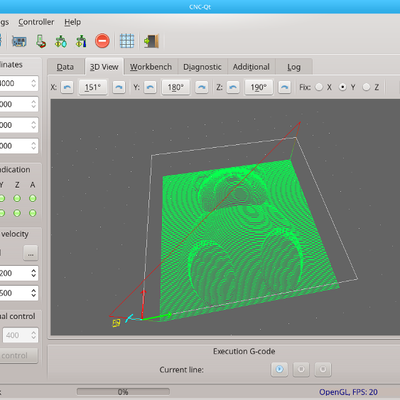Viewport: 400px width, 400px height.
Task: Open the Diagnostic tab
Action: coord(202,67)
